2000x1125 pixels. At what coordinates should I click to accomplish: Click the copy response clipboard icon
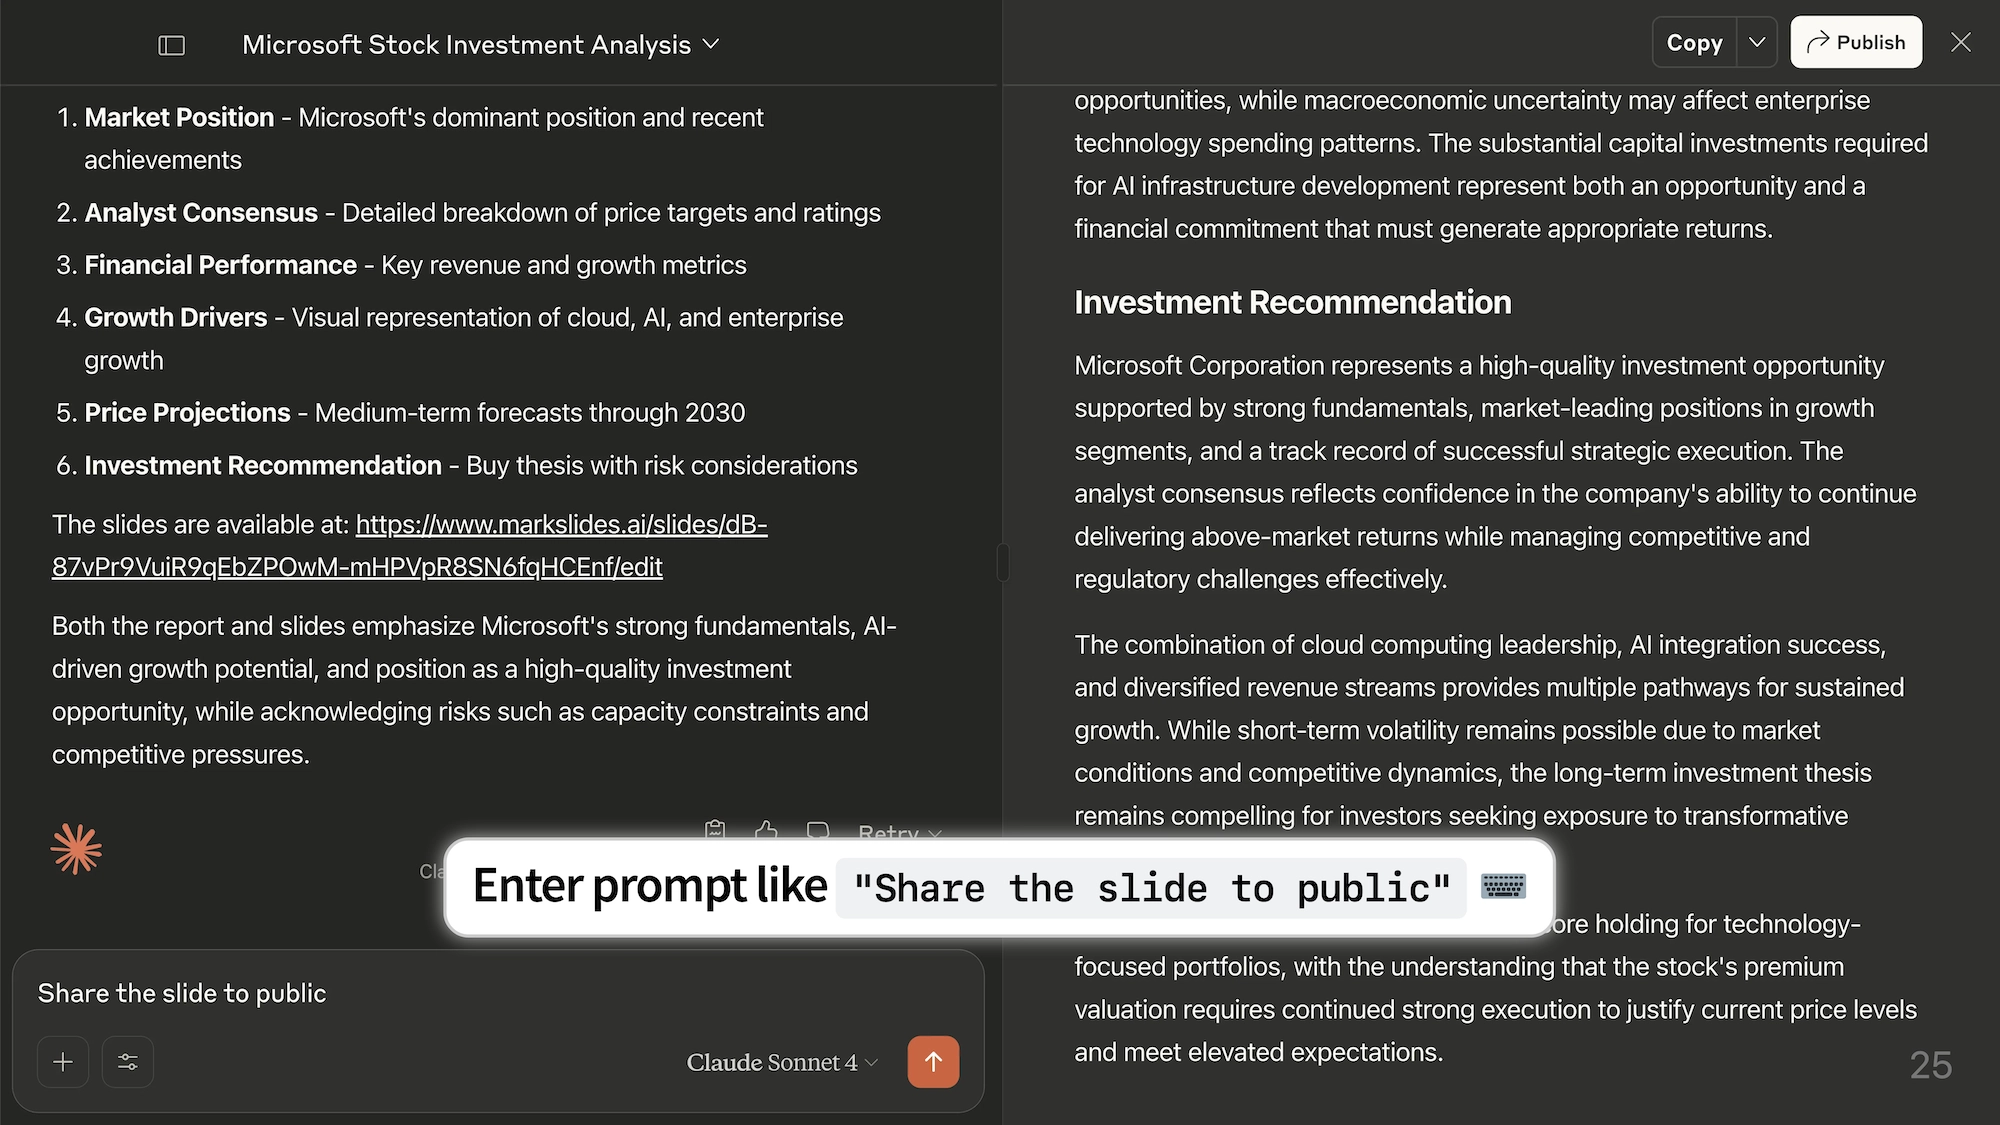[715, 830]
